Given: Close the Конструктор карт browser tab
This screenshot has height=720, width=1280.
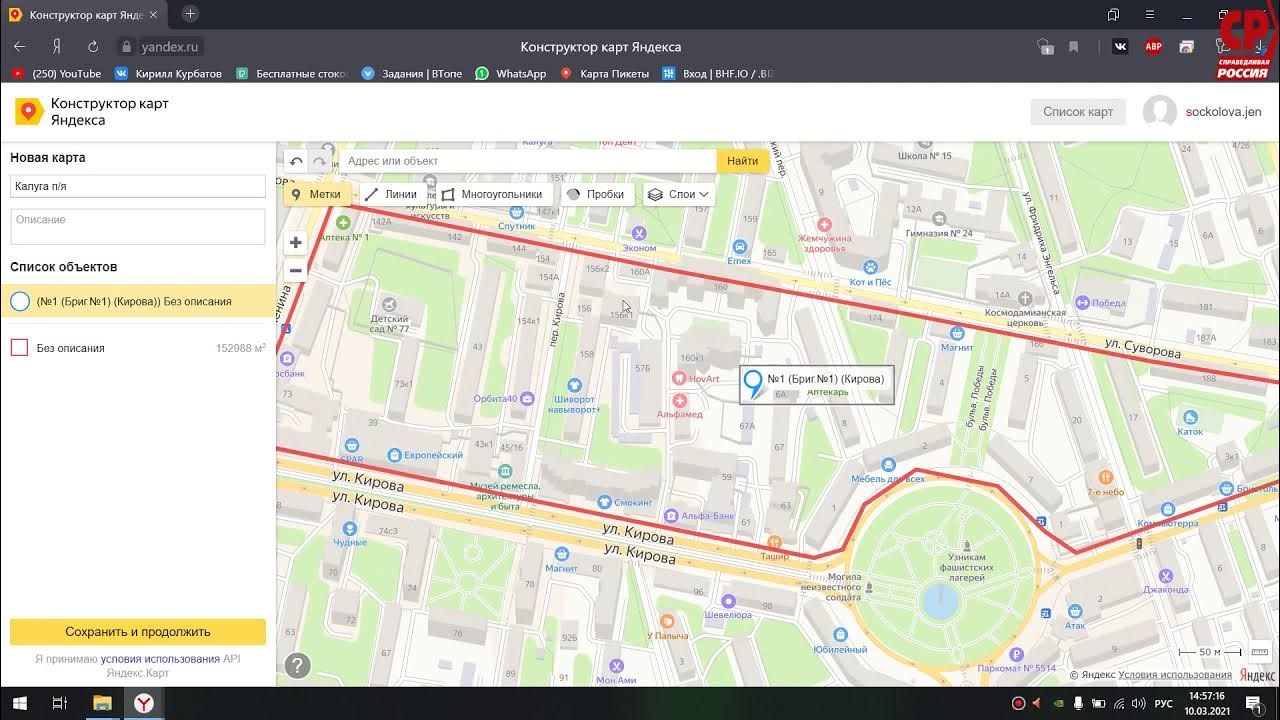Looking at the screenshot, I should click(x=153, y=15).
